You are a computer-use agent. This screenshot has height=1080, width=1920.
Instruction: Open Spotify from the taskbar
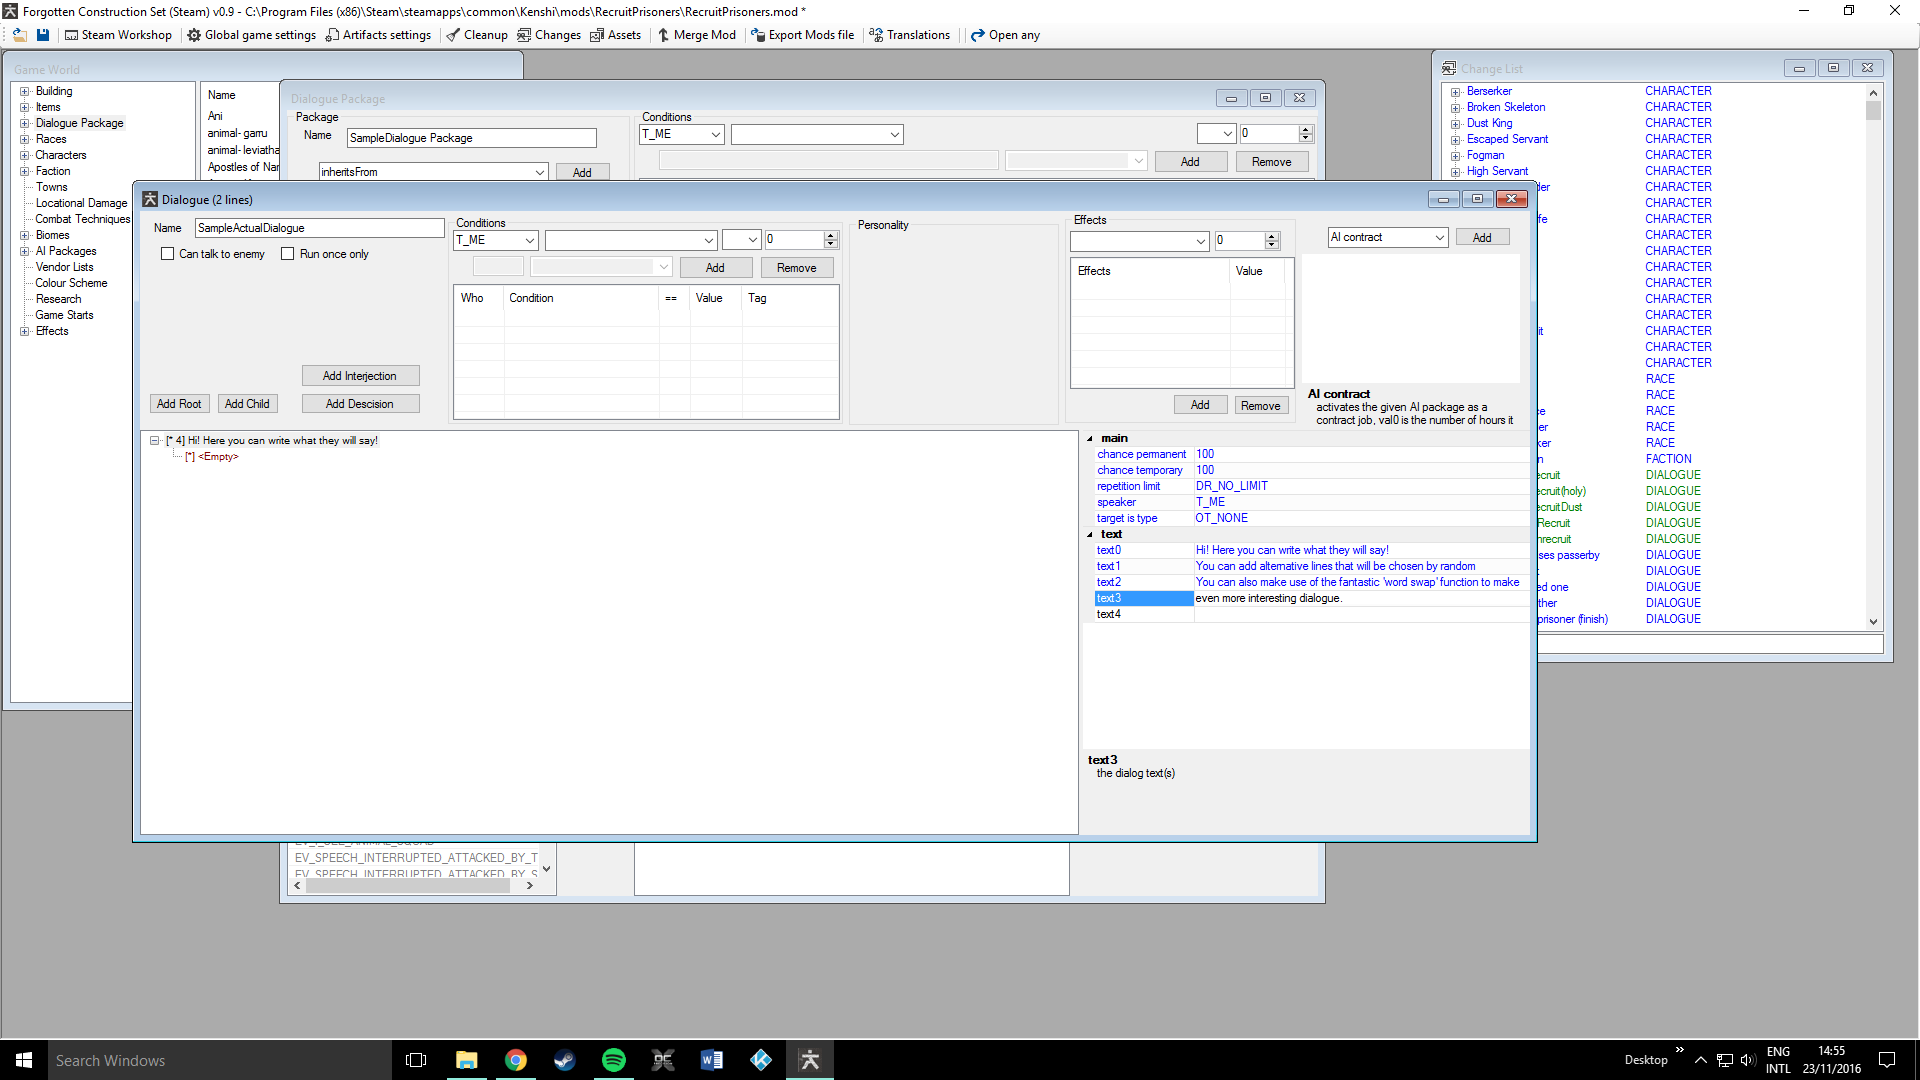click(x=613, y=1060)
